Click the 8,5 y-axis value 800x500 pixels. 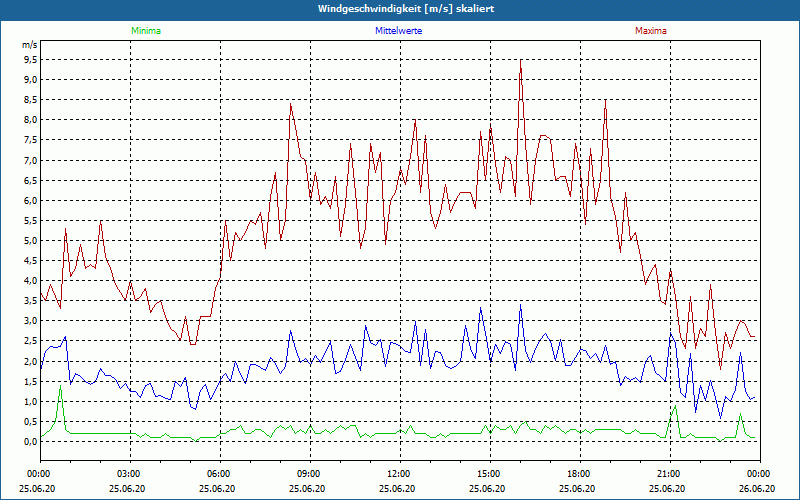click(x=31, y=100)
